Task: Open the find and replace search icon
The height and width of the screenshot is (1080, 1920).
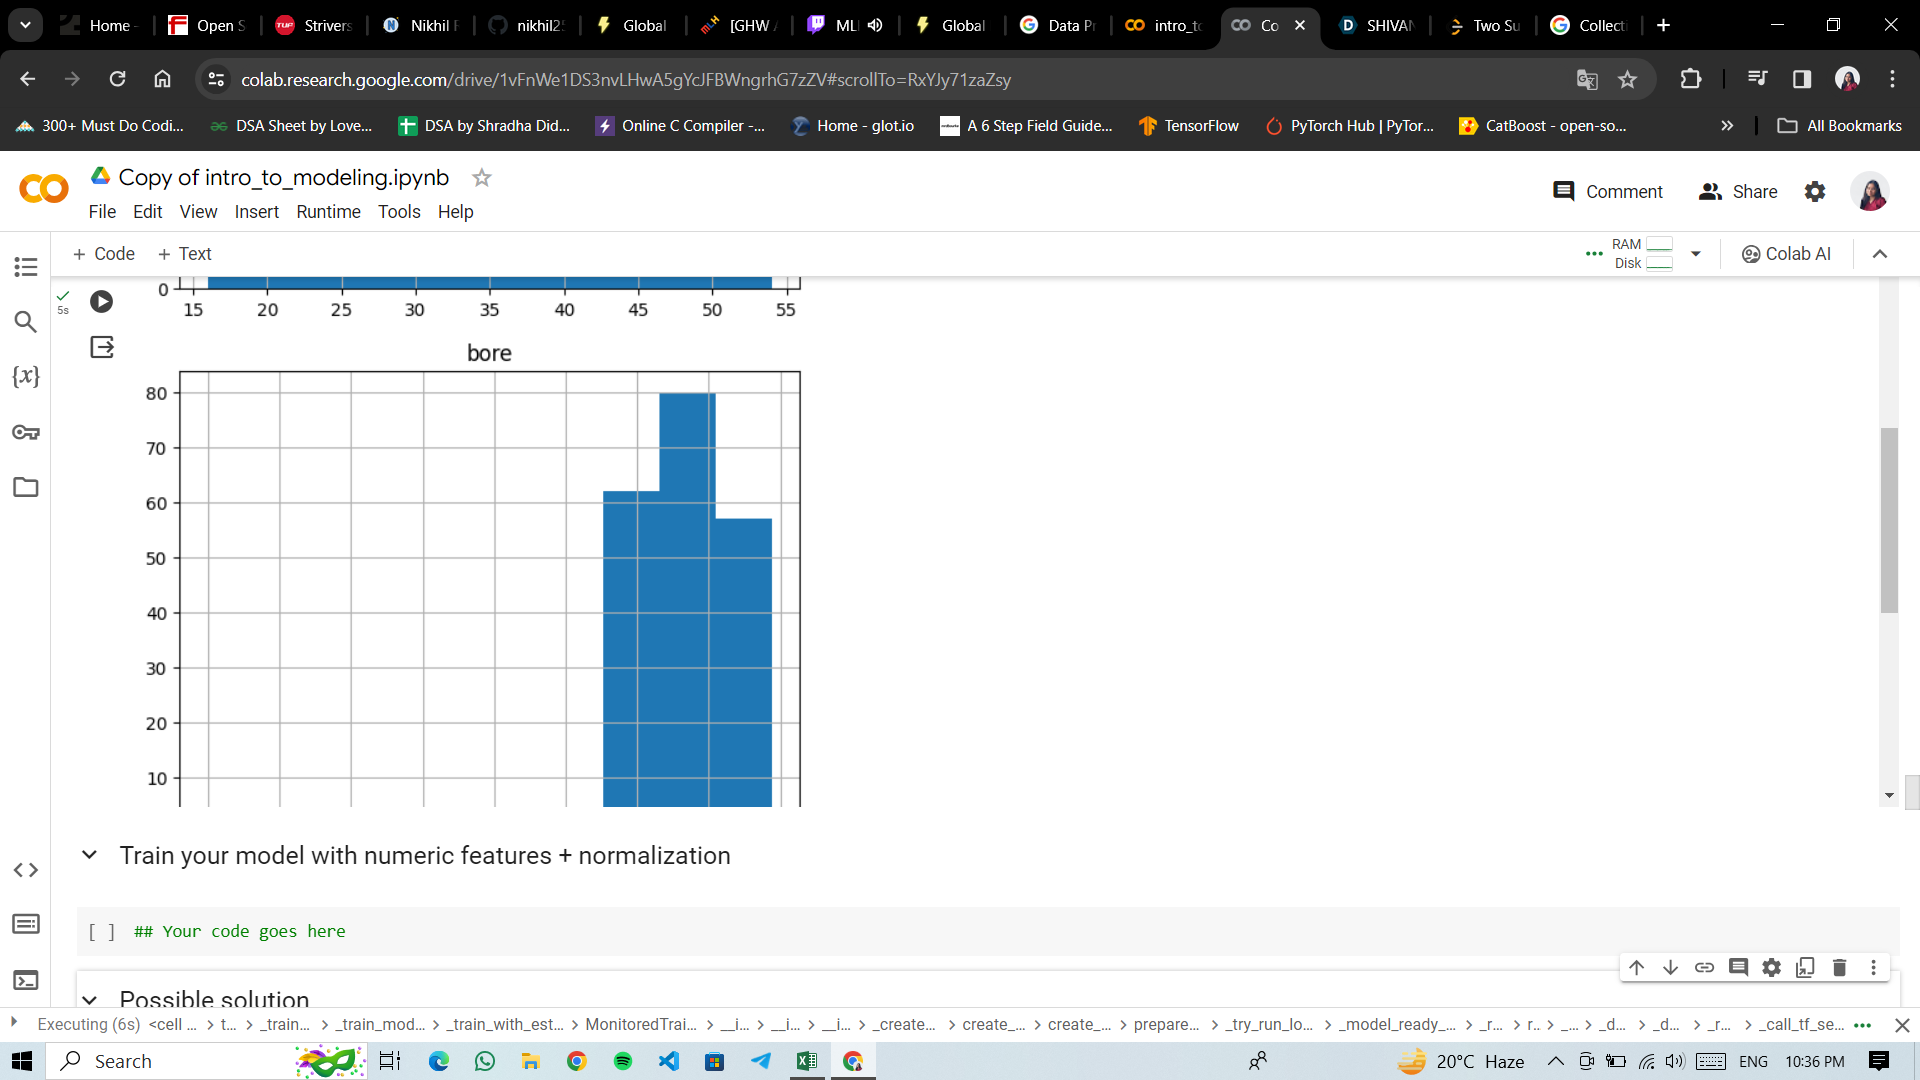Action: point(26,322)
